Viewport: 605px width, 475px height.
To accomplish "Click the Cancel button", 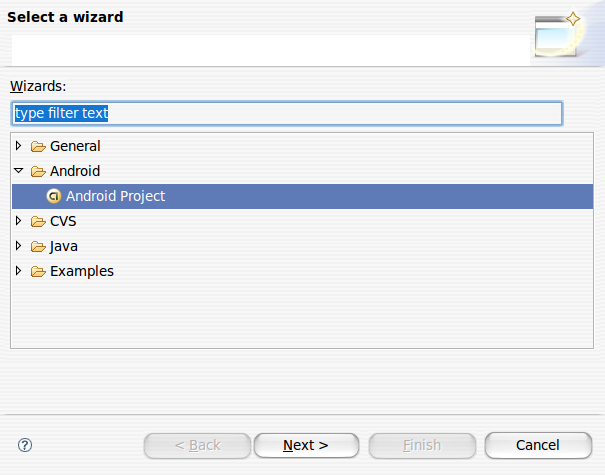I will pyautogui.click(x=538, y=445).
